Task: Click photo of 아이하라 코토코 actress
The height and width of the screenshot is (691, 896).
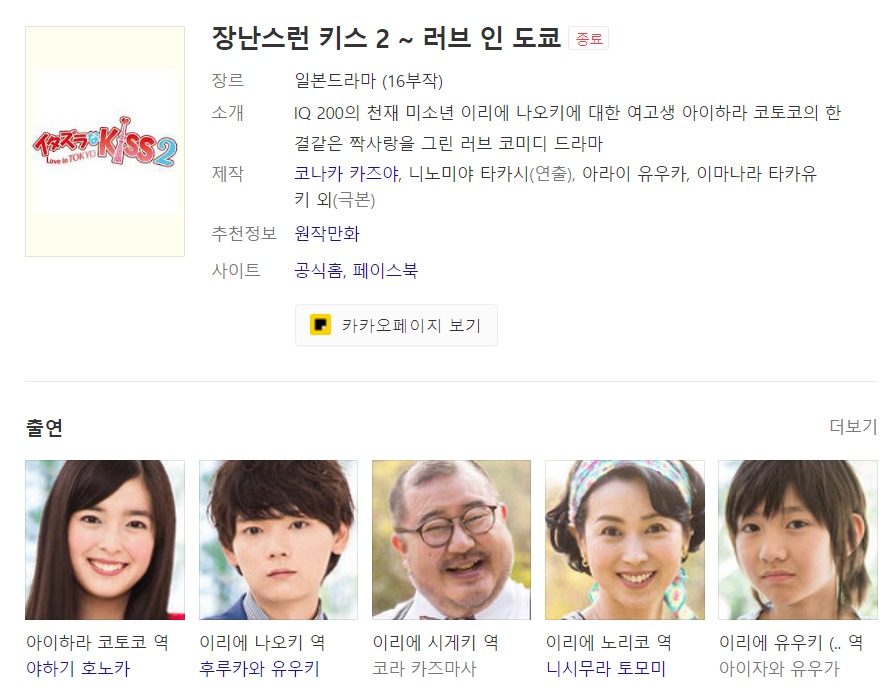Action: 105,540
